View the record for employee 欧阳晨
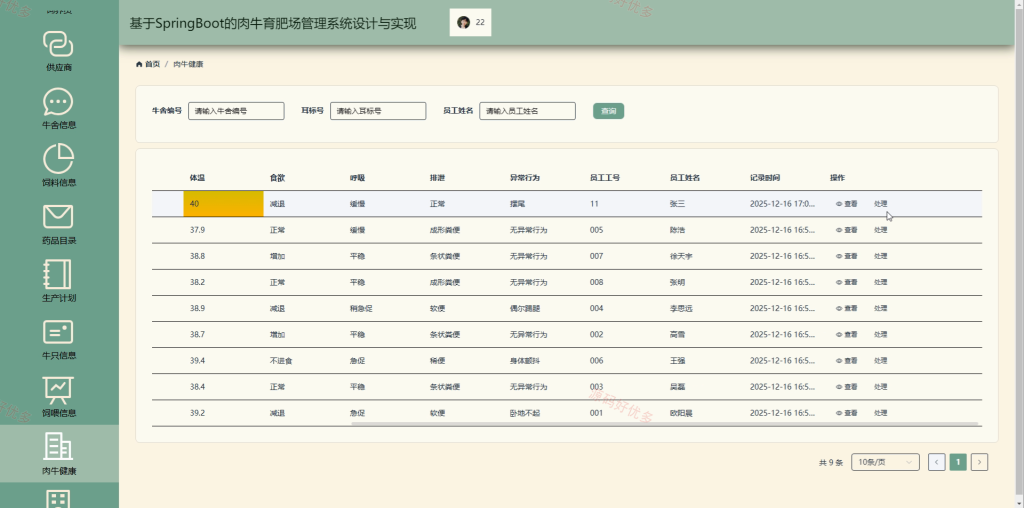 [x=846, y=413]
